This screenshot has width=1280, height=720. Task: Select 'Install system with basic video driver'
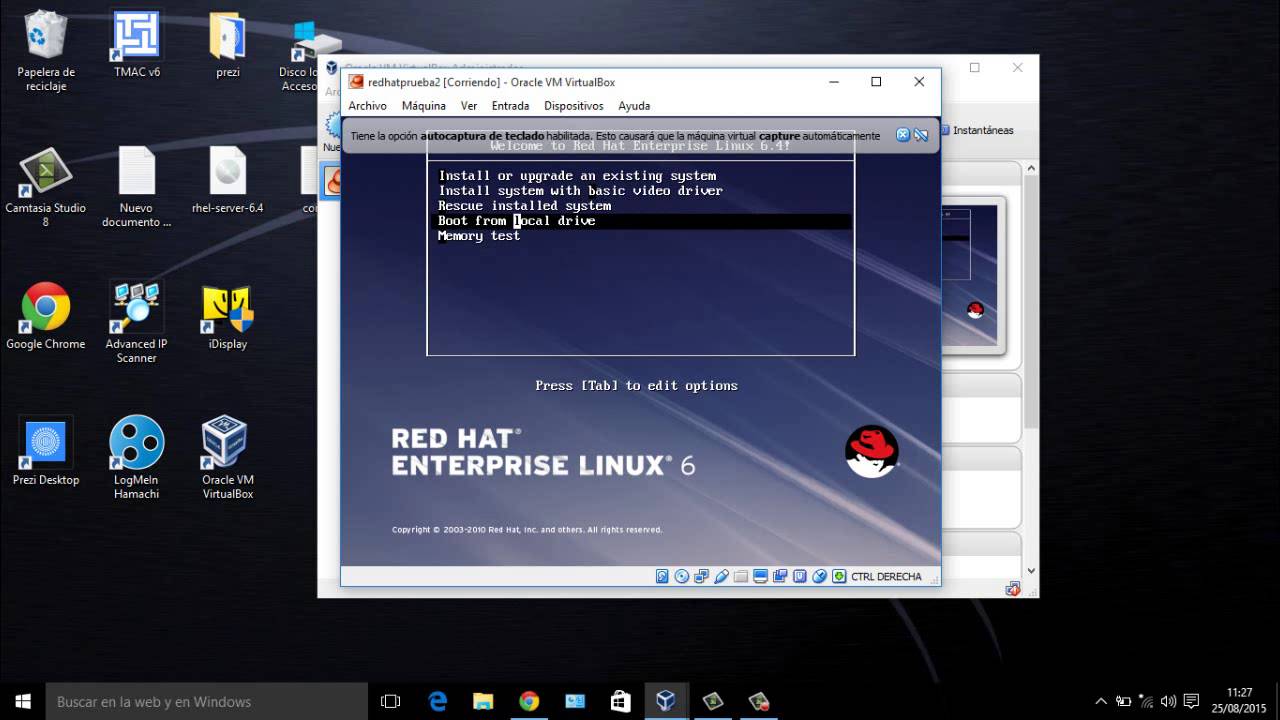[x=580, y=191]
